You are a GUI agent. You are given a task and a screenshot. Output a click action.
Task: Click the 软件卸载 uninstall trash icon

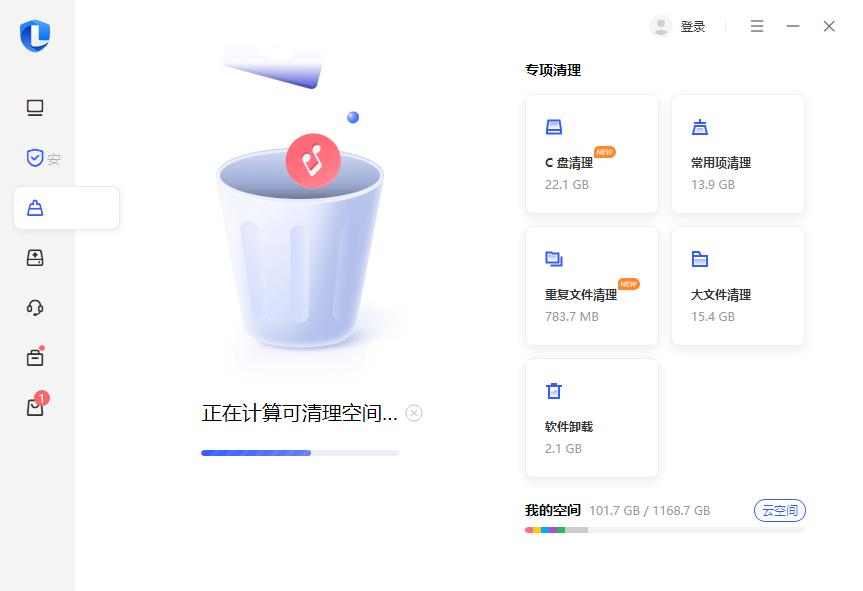pos(553,390)
